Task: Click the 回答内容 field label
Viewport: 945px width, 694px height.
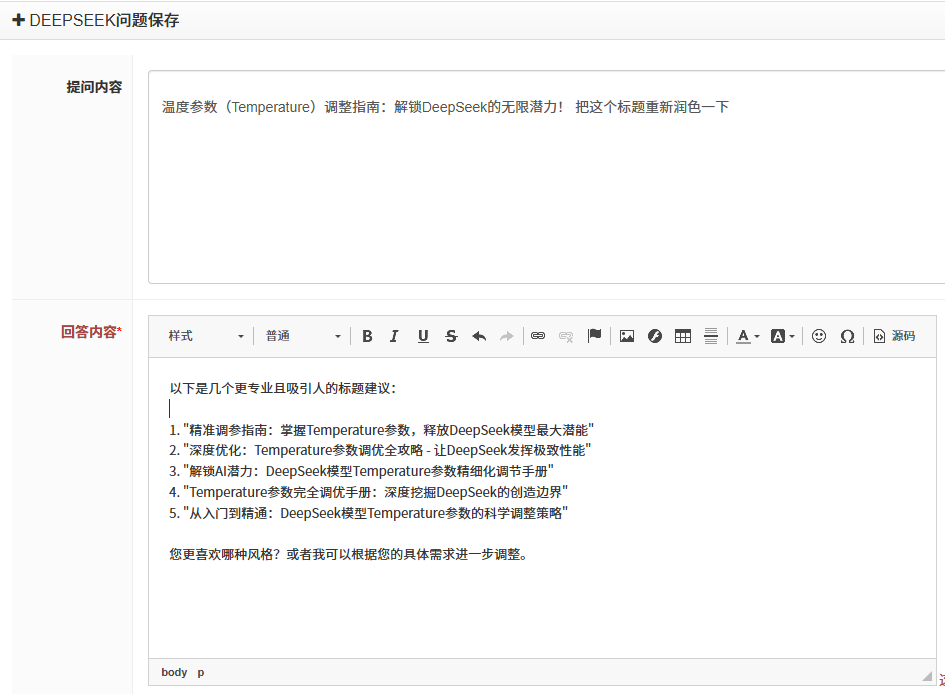Action: tap(91, 332)
